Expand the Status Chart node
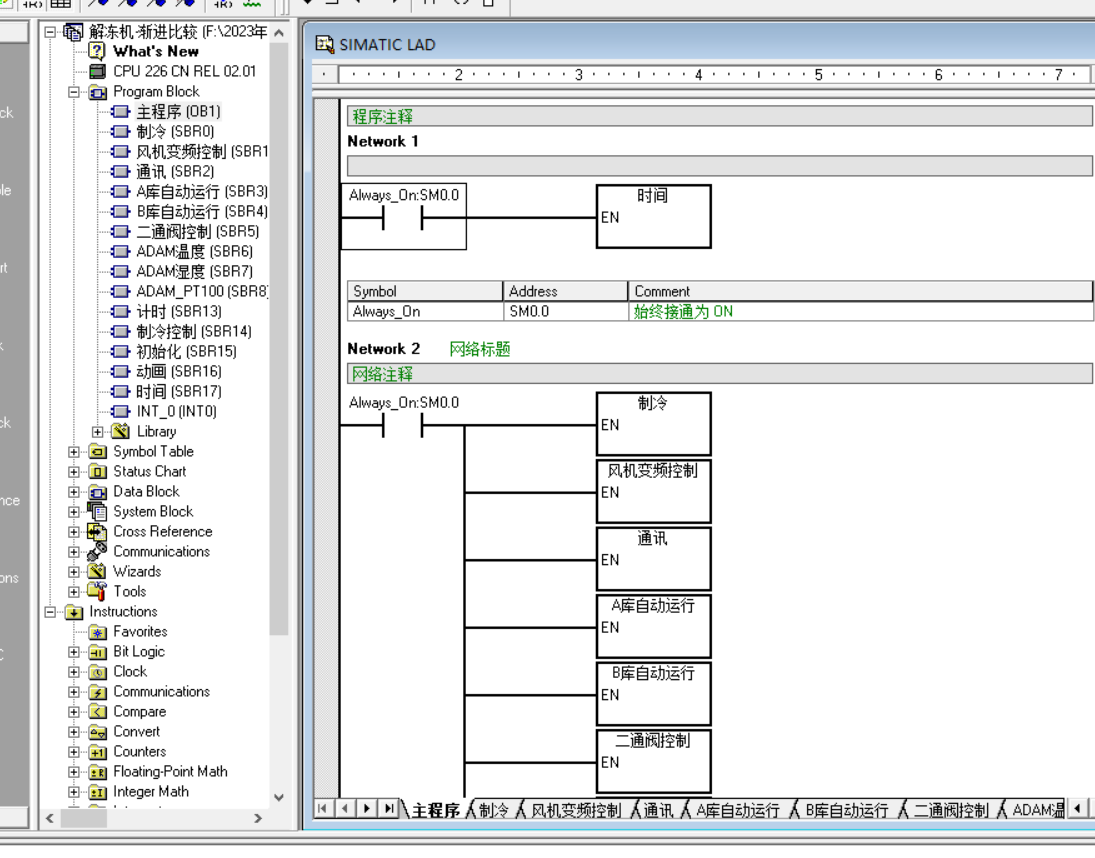 click(74, 472)
